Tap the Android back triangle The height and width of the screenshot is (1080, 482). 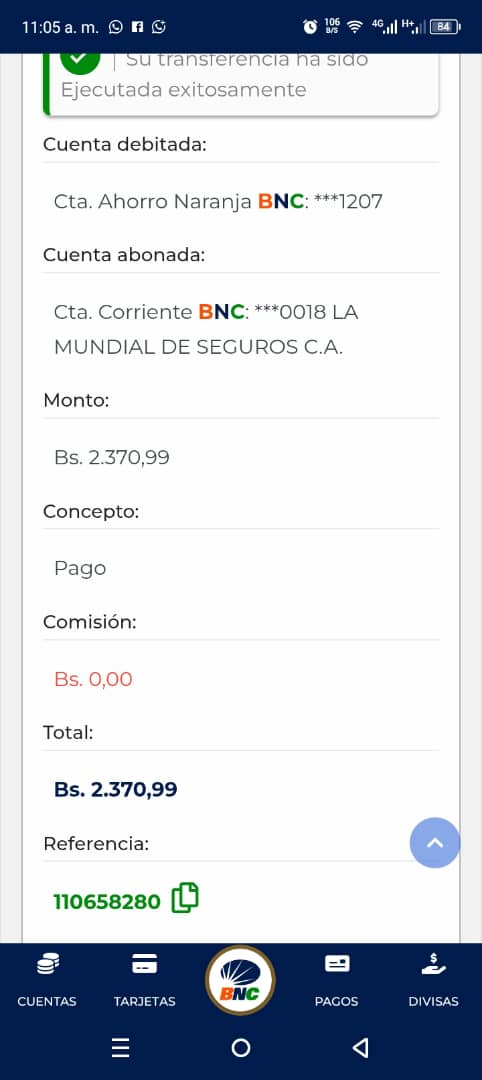(x=360, y=1048)
